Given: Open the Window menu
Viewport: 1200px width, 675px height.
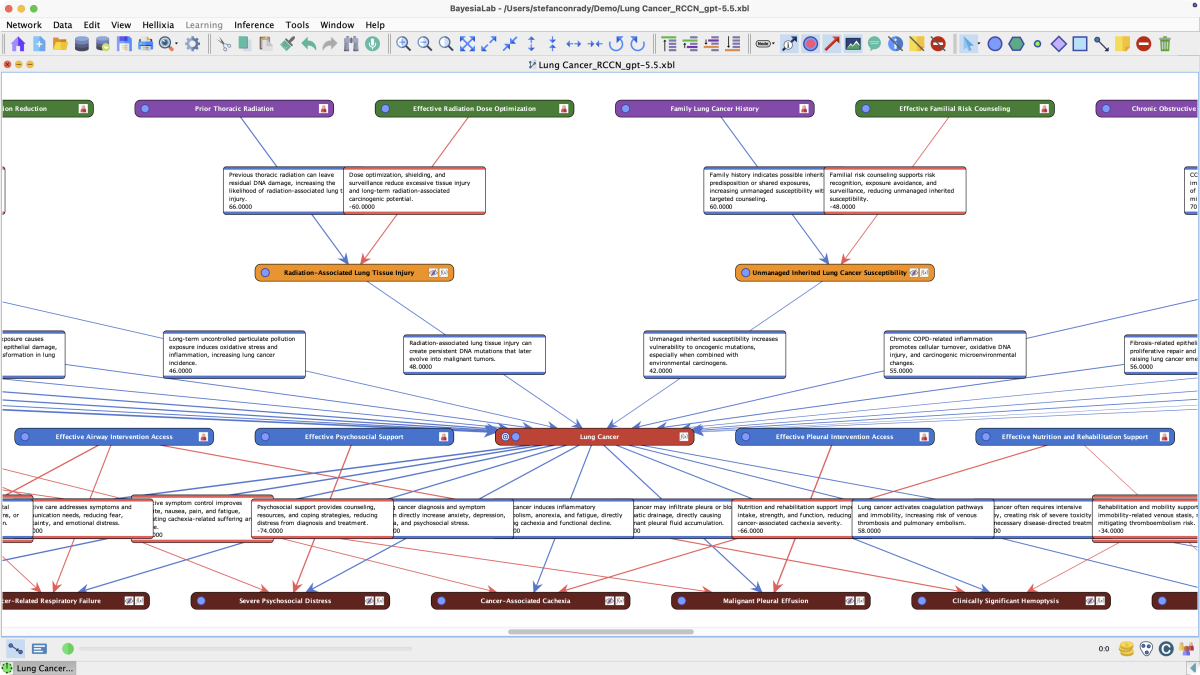Looking at the screenshot, I should [x=337, y=24].
